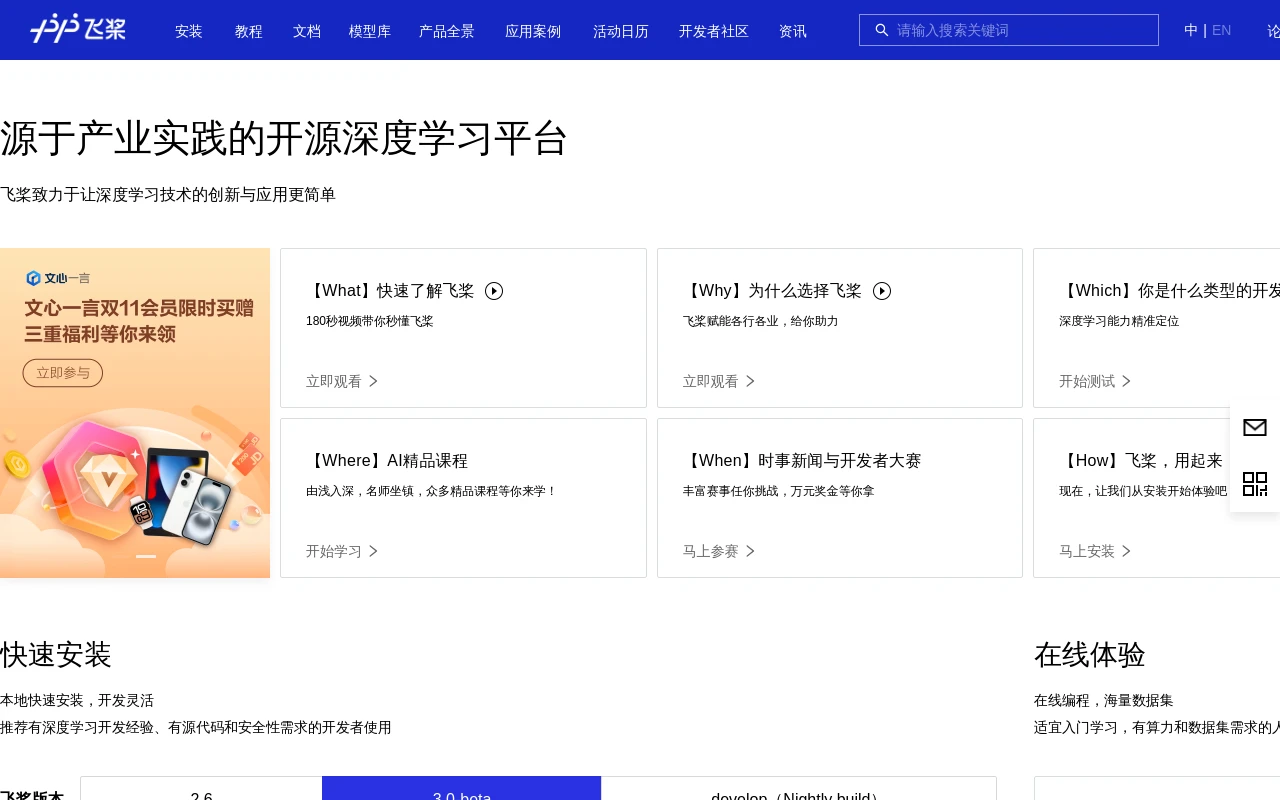Focus the search keyword input field

point(1020,30)
